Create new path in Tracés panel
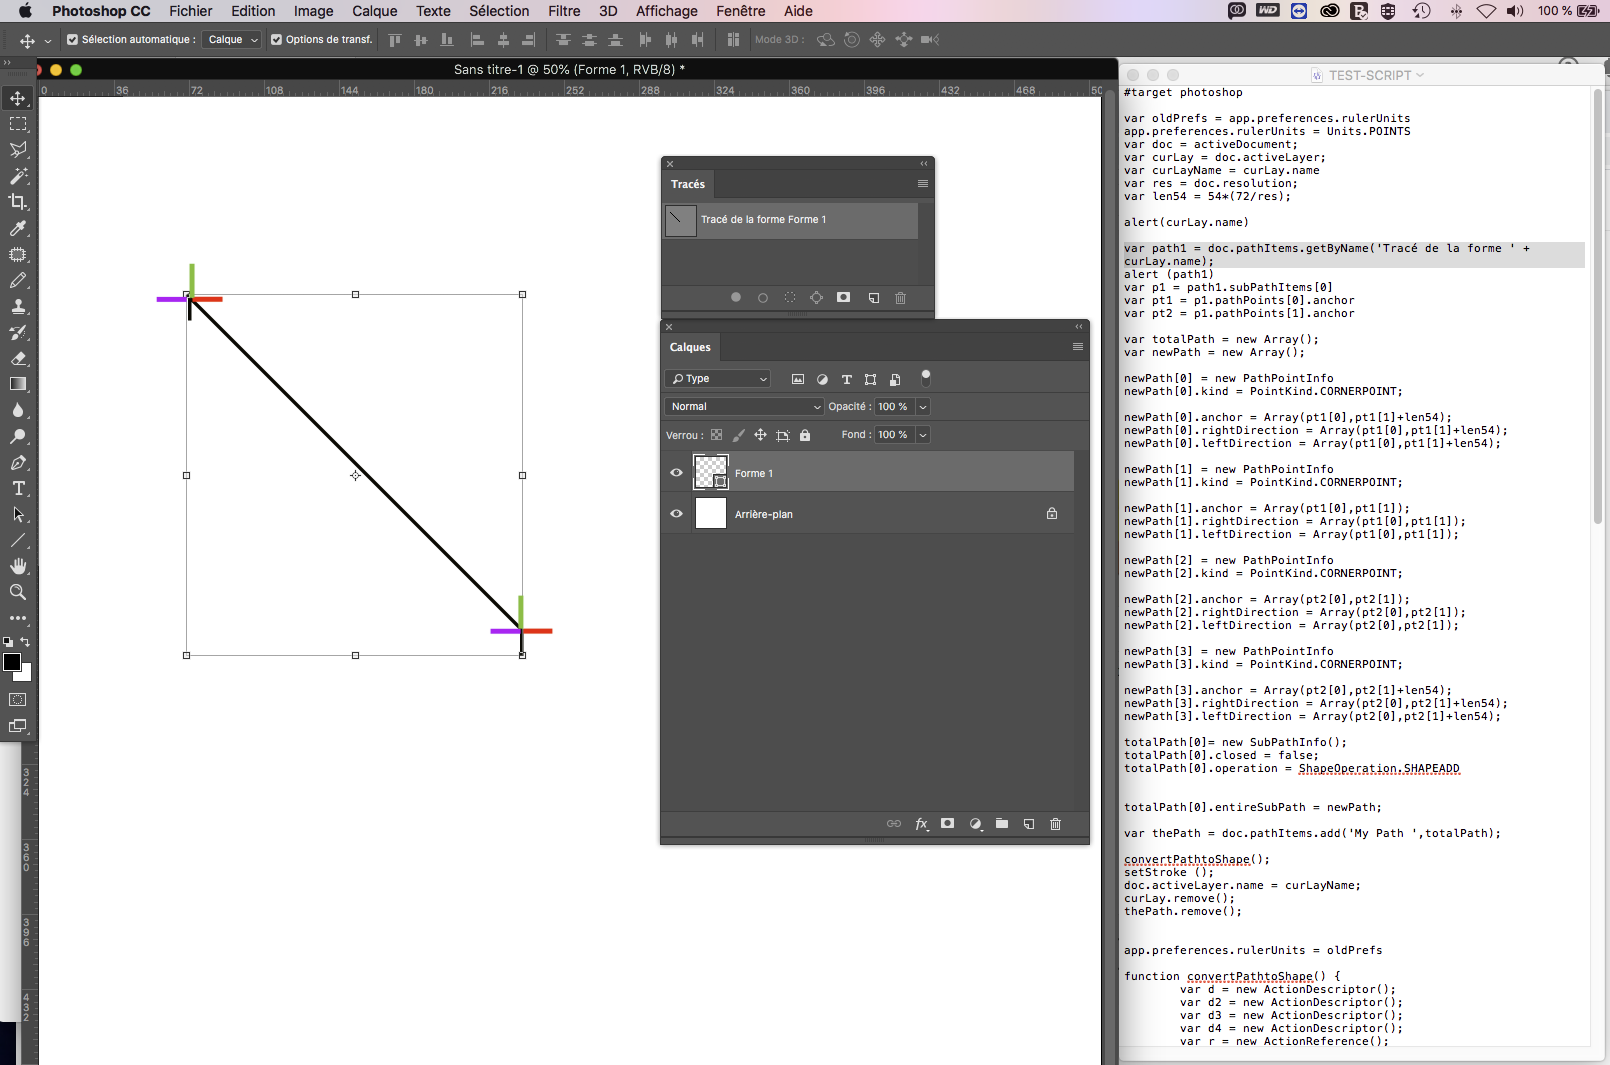The height and width of the screenshot is (1065, 1610). coord(873,298)
